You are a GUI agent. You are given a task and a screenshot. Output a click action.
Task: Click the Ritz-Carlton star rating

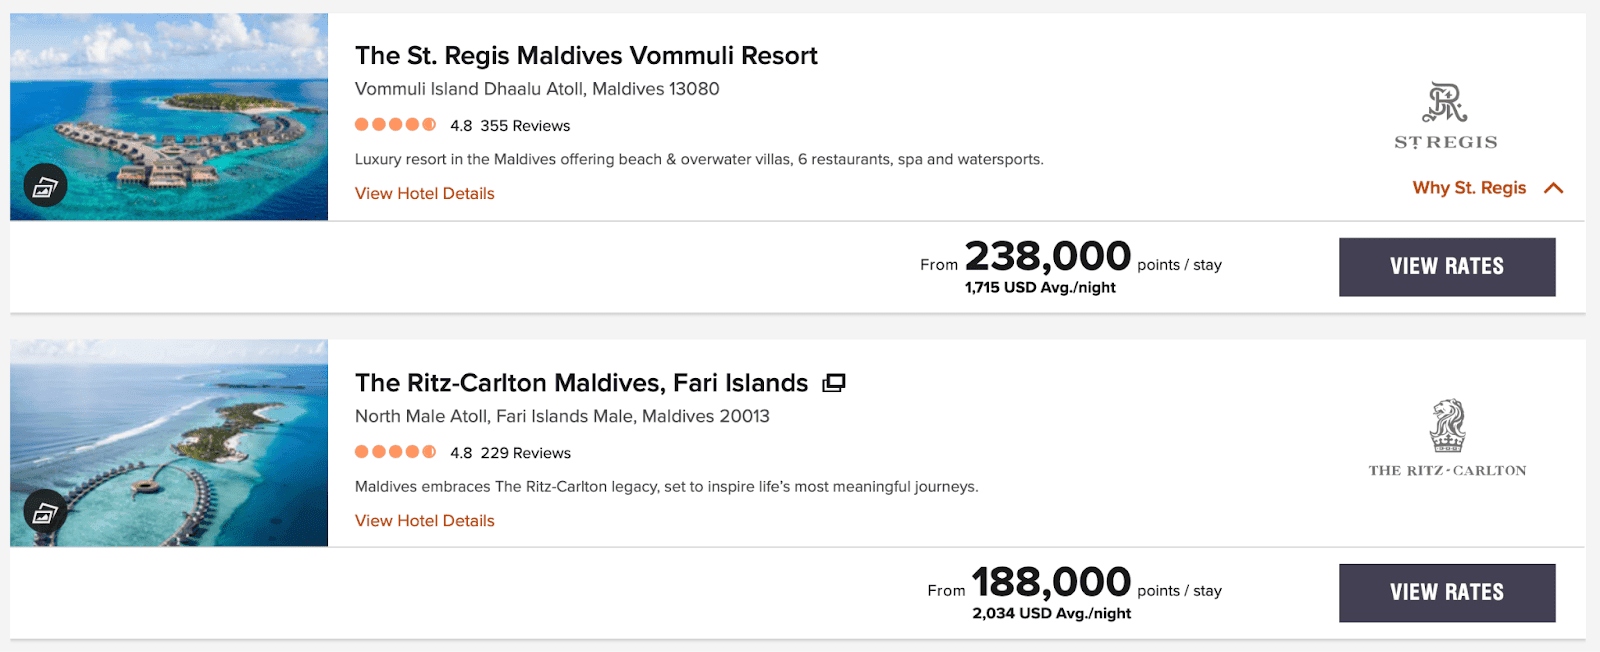click(x=395, y=452)
